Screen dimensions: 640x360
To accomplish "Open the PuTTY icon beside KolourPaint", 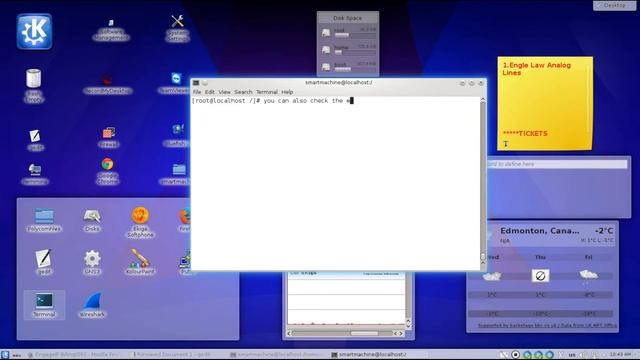I will pyautogui.click(x=186, y=262).
